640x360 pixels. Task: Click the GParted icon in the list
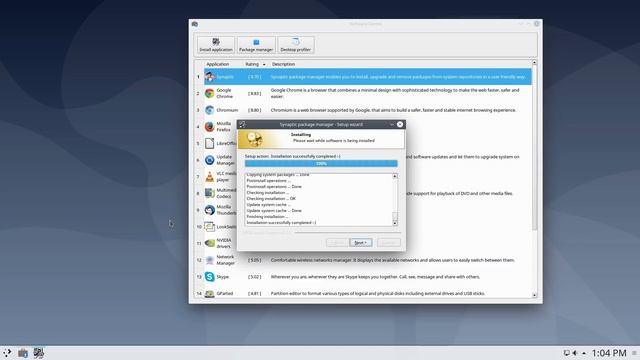(210, 293)
